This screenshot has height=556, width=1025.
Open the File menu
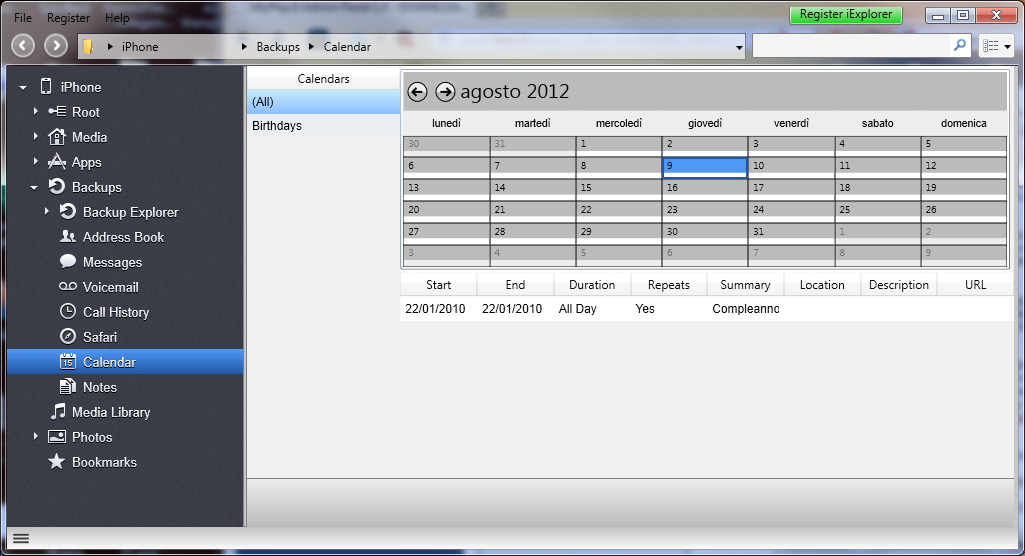tap(23, 18)
